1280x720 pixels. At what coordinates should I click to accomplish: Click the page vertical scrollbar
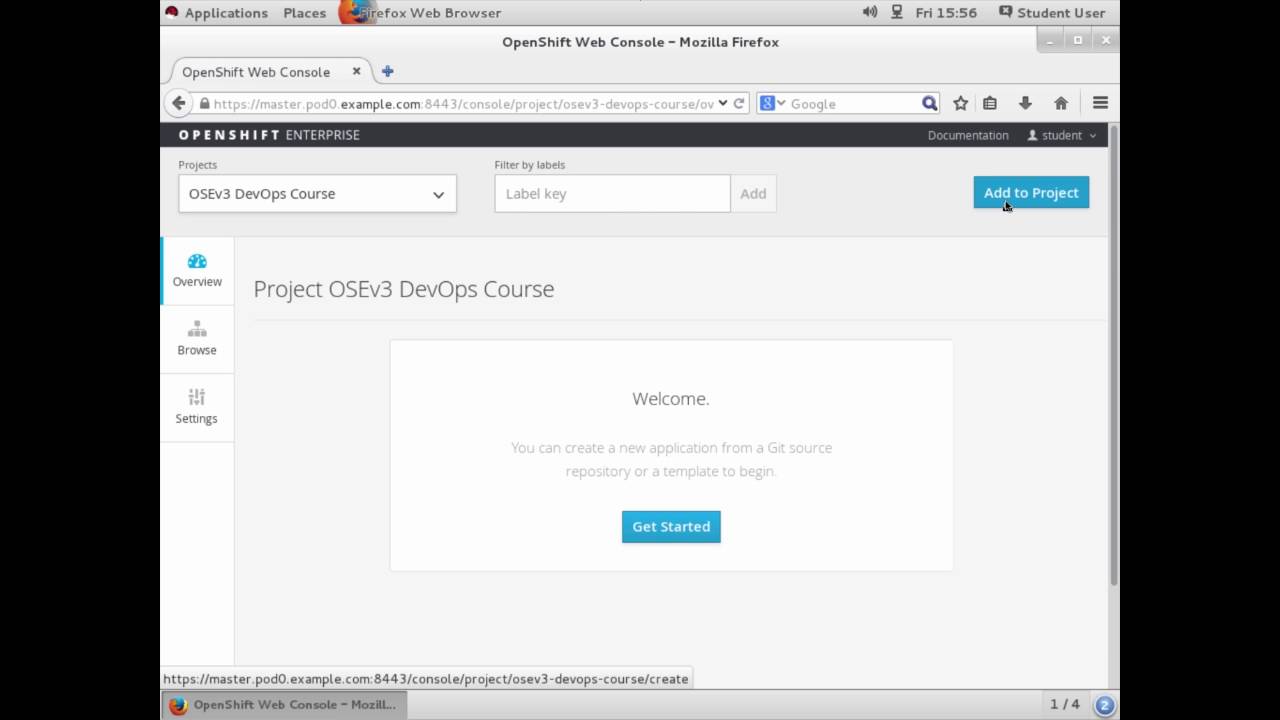(1114, 357)
